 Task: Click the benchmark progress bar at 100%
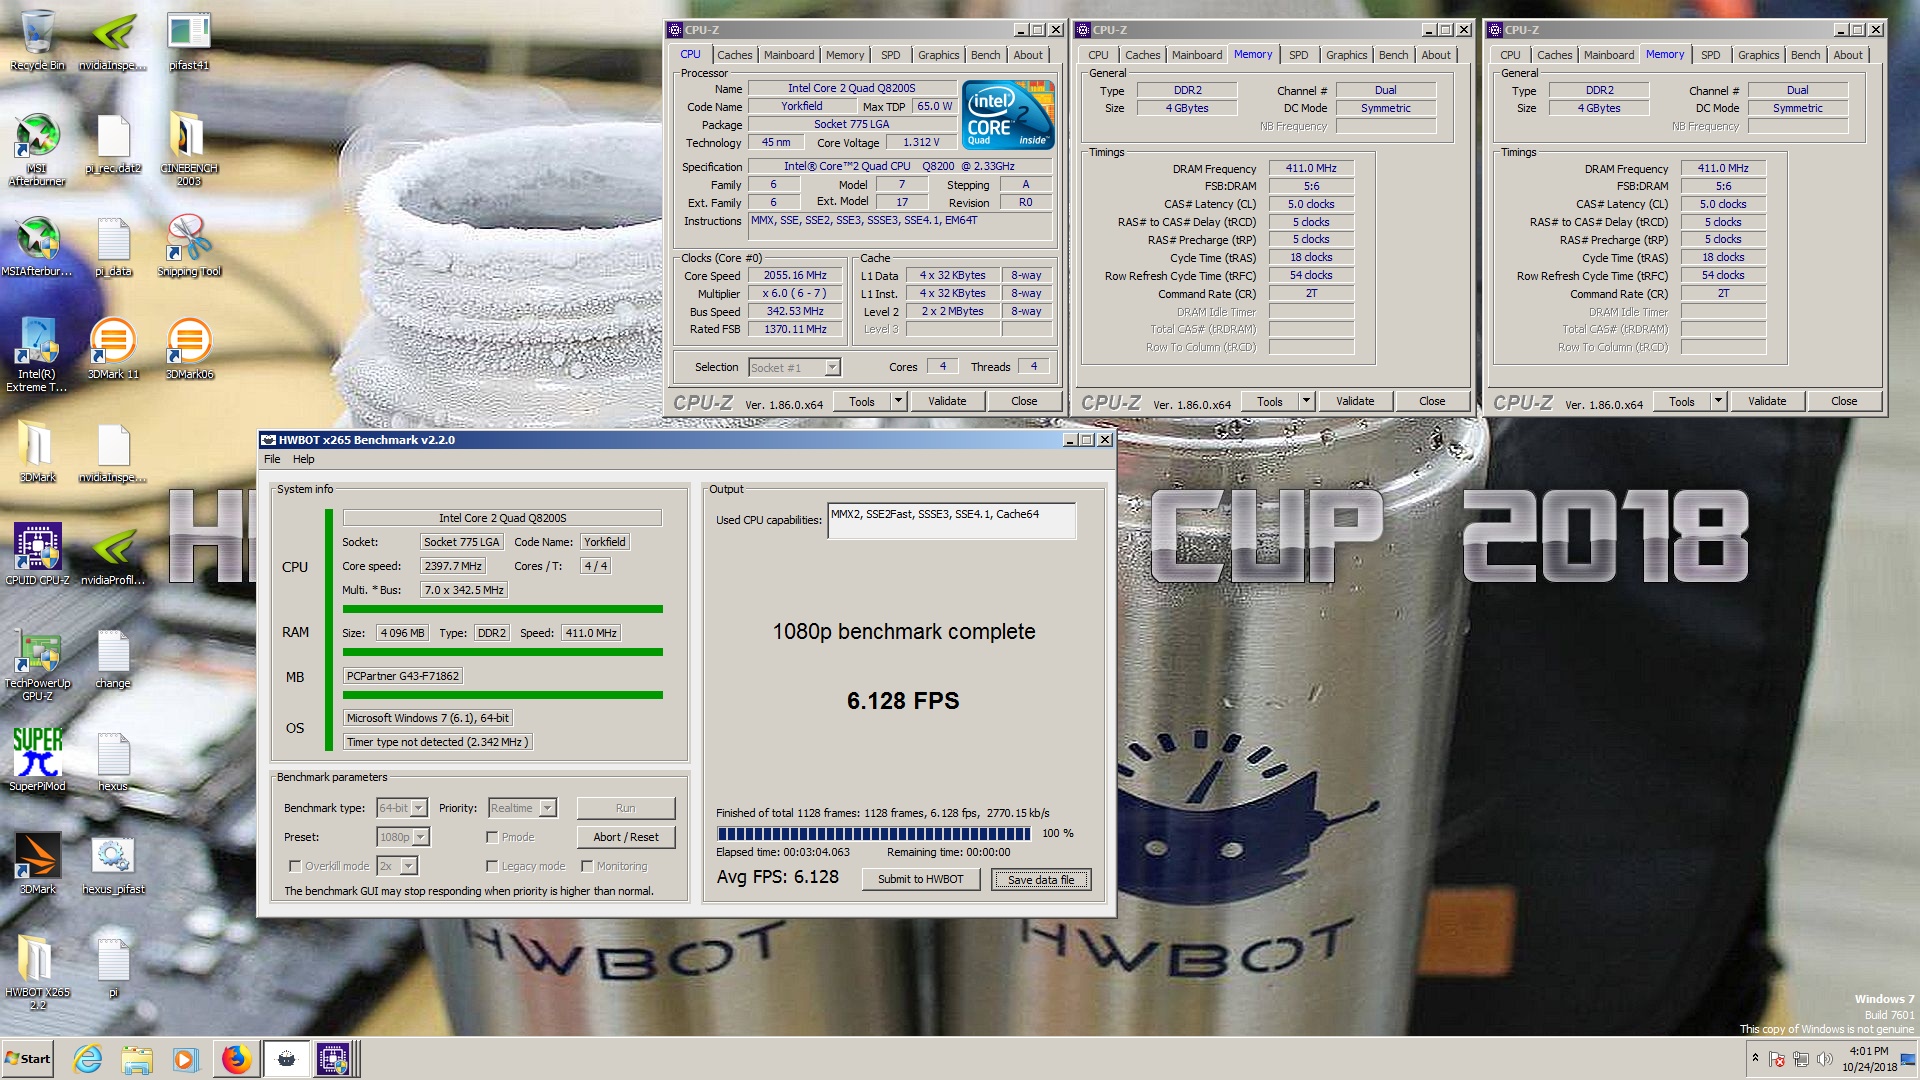pos(874,834)
